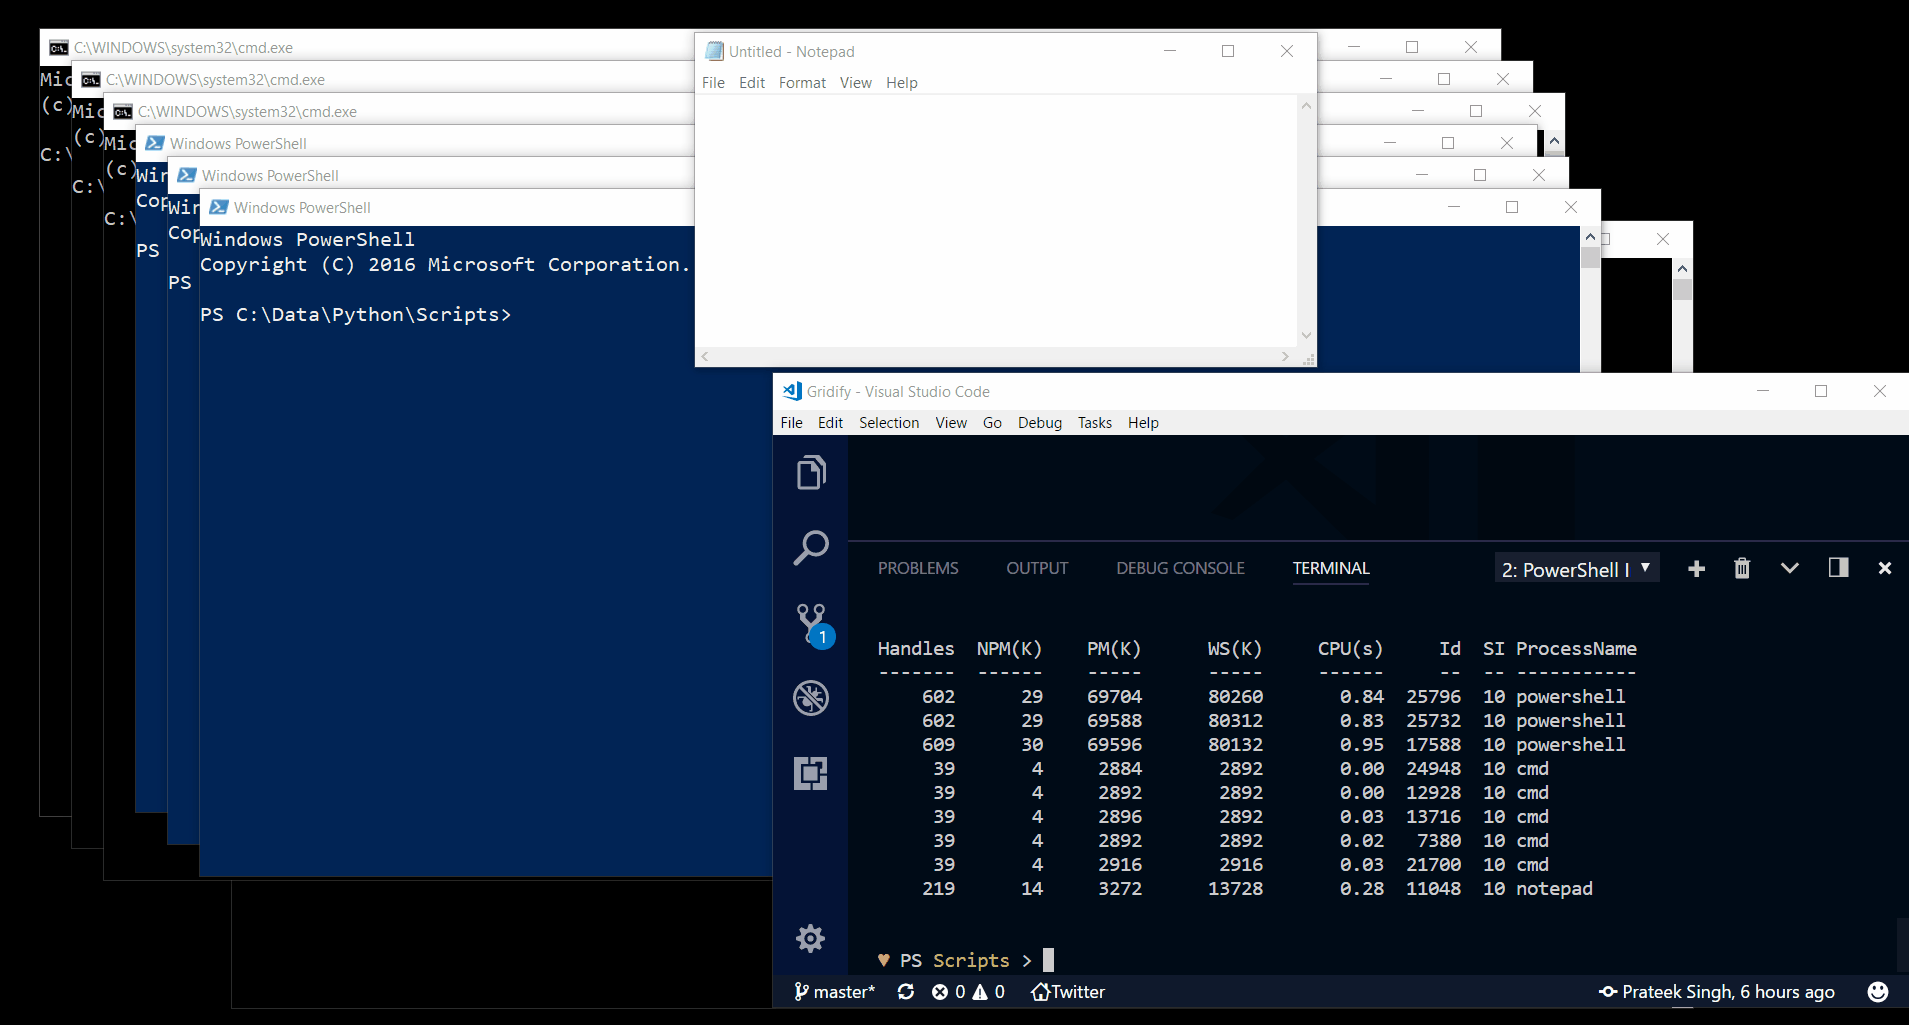Click the second C:\WINDOWS\system32\cmd.exe title bar icon
This screenshot has height=1025, width=1909.
point(91,79)
